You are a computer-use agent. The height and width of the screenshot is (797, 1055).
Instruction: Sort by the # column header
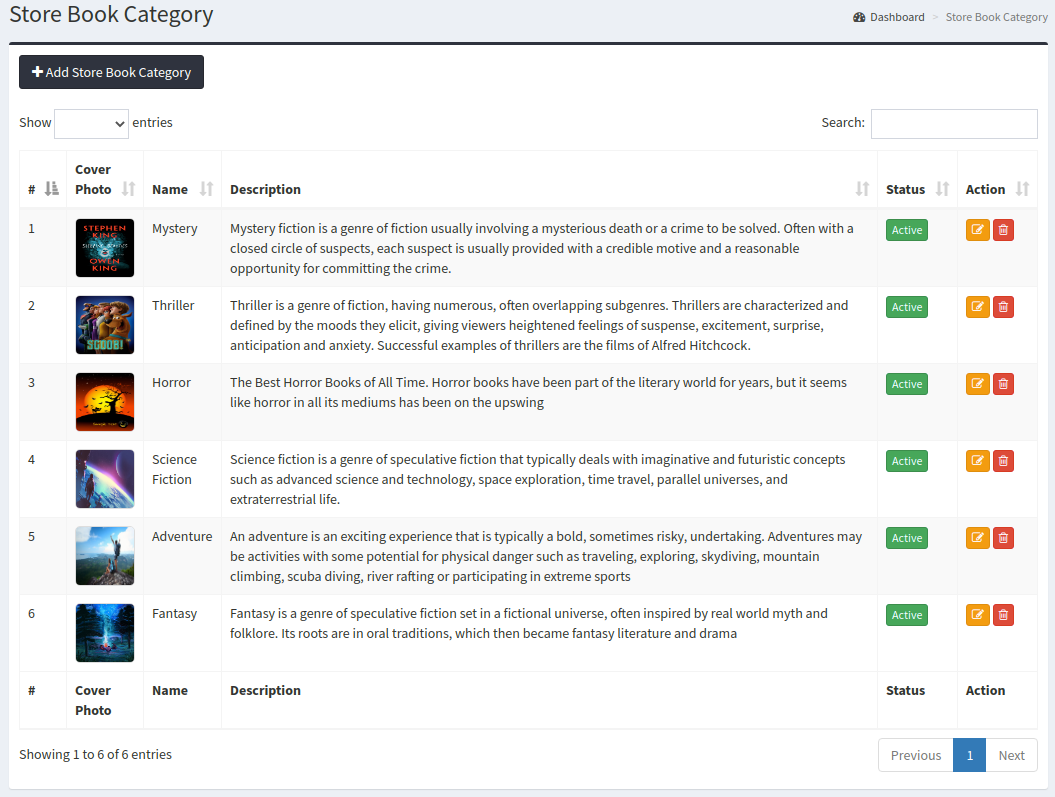point(42,189)
